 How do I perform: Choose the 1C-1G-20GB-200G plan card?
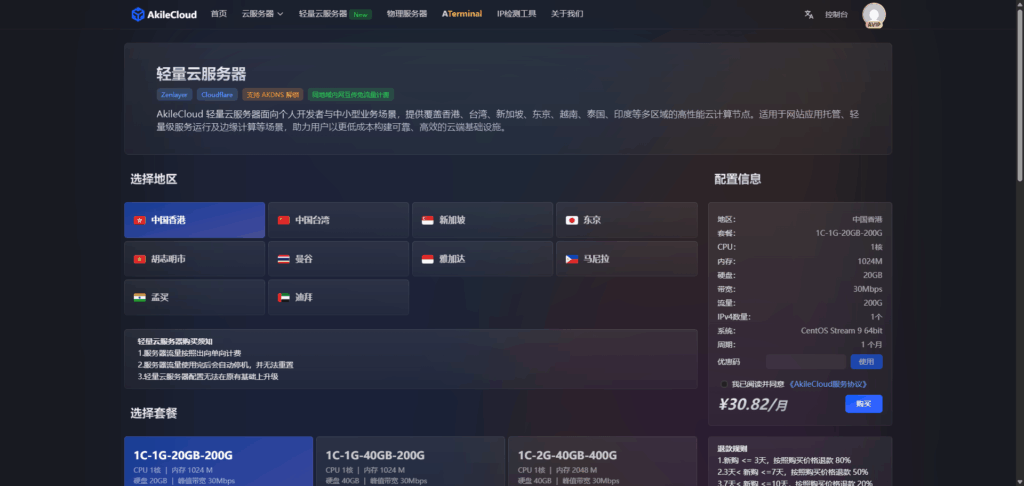pos(218,461)
